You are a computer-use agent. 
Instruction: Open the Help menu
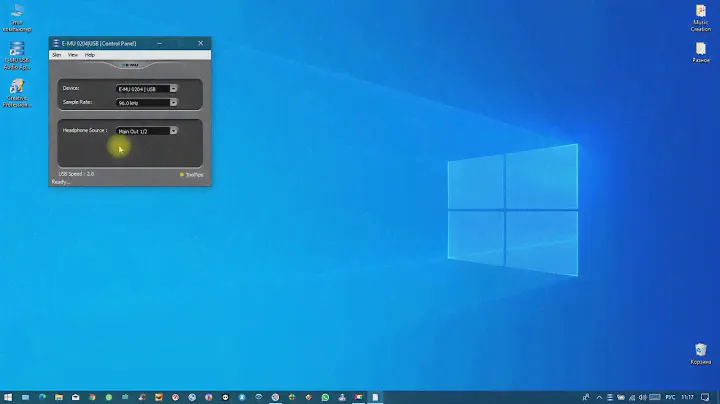(89, 55)
